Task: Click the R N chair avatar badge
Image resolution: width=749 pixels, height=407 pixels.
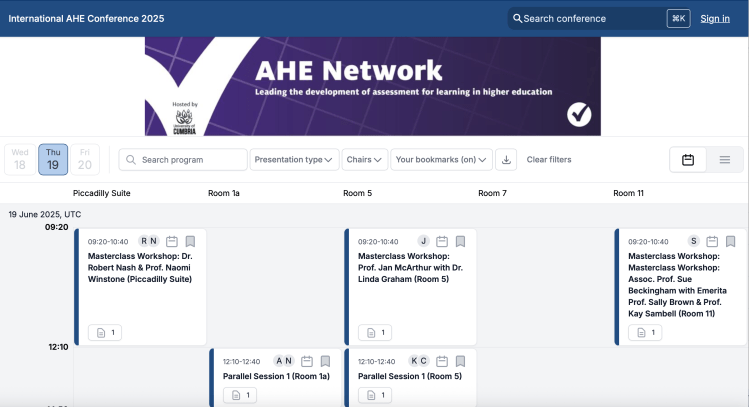Action: 149,241
